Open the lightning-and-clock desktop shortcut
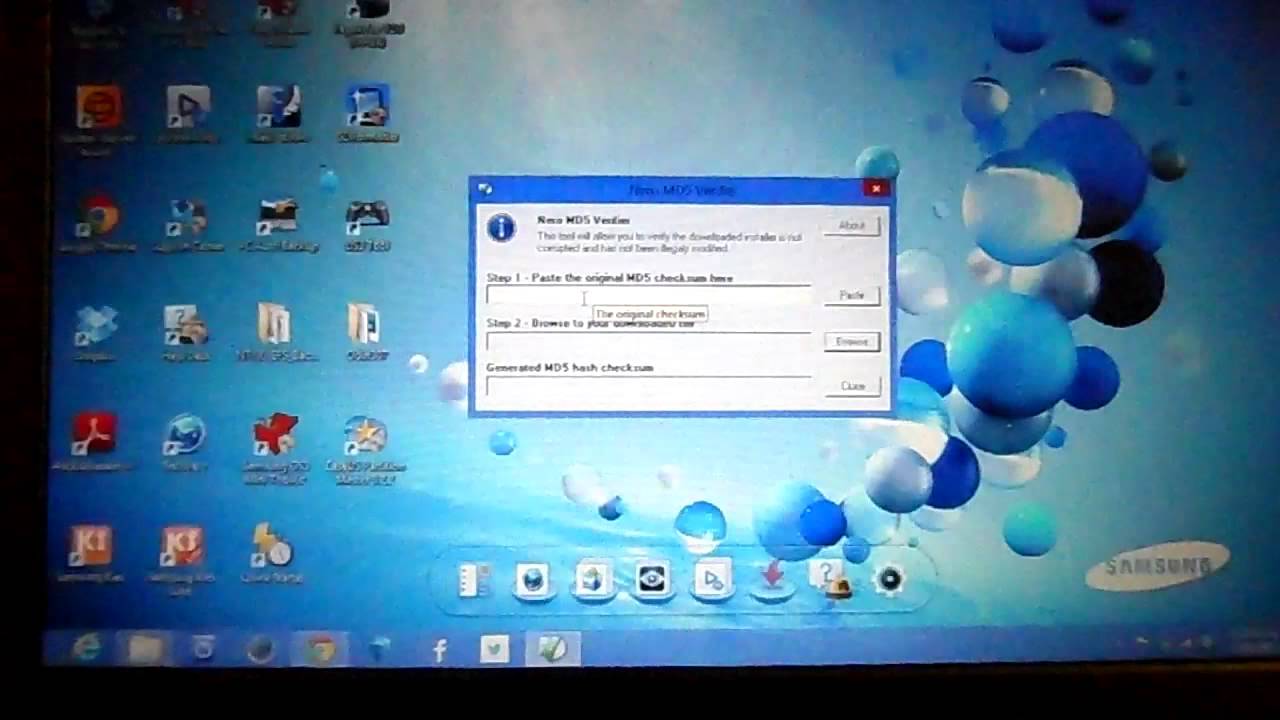Viewport: 1280px width, 720px height. [x=272, y=546]
